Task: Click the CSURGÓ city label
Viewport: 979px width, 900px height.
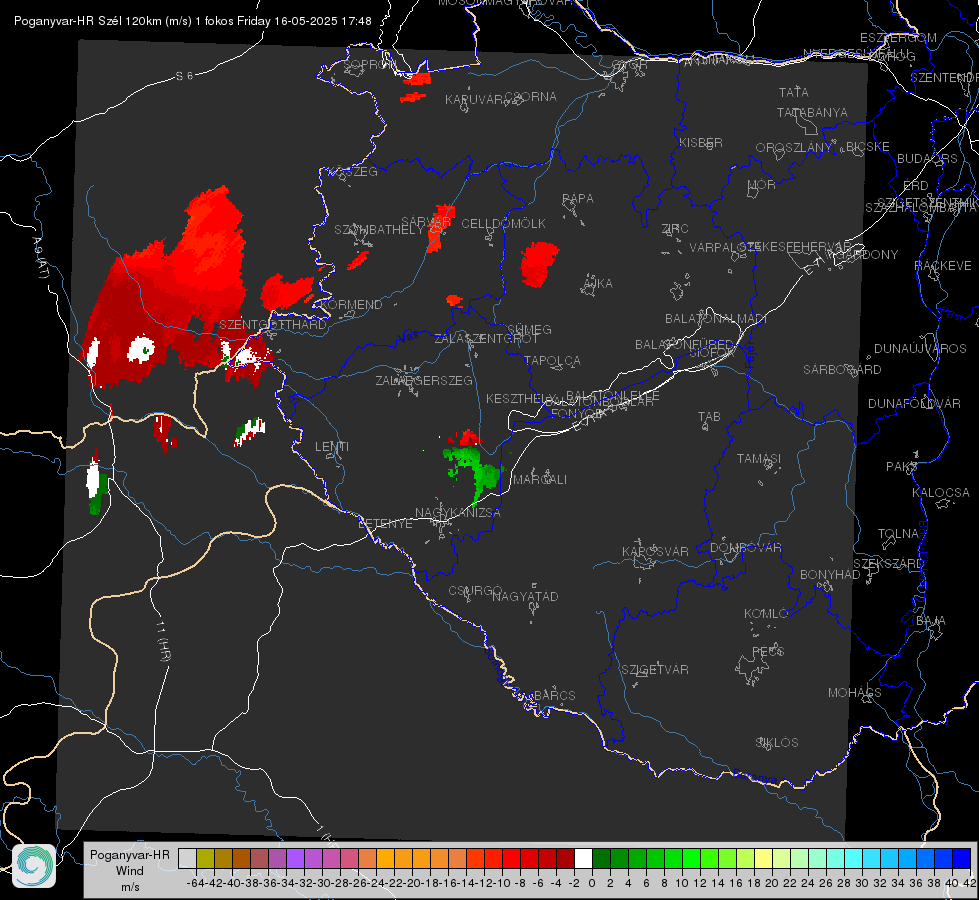Action: click(x=475, y=591)
